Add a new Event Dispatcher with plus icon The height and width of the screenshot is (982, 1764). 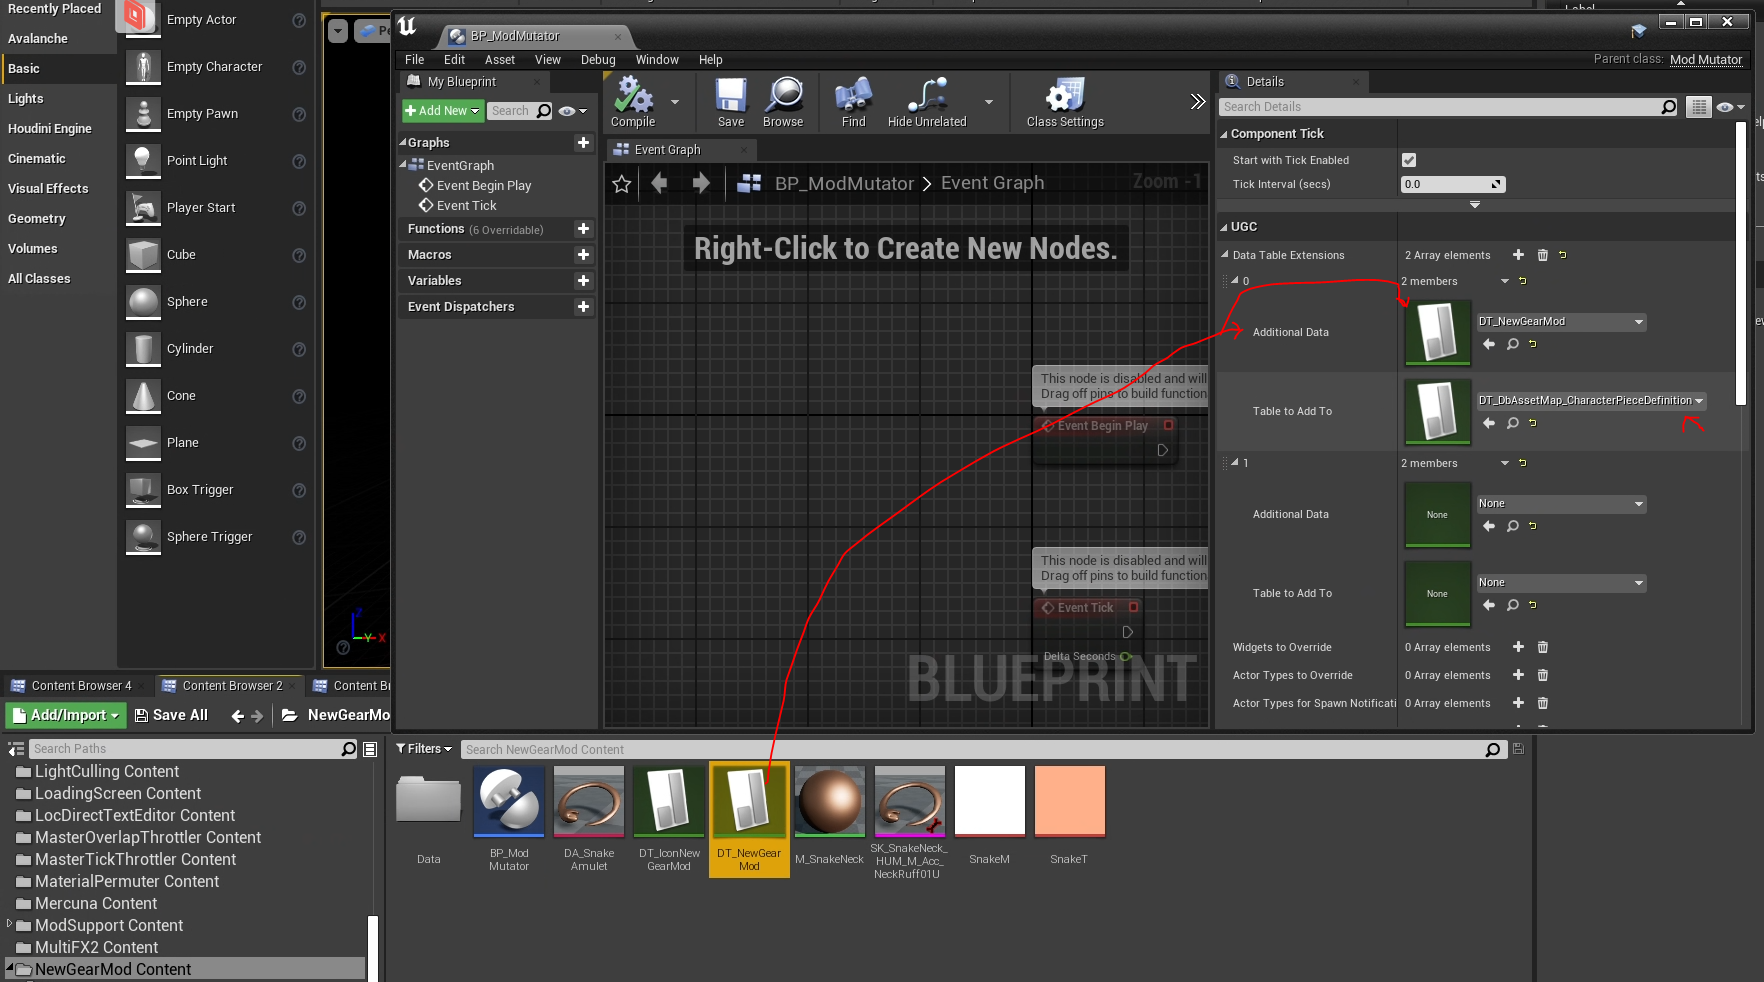pyautogui.click(x=583, y=307)
